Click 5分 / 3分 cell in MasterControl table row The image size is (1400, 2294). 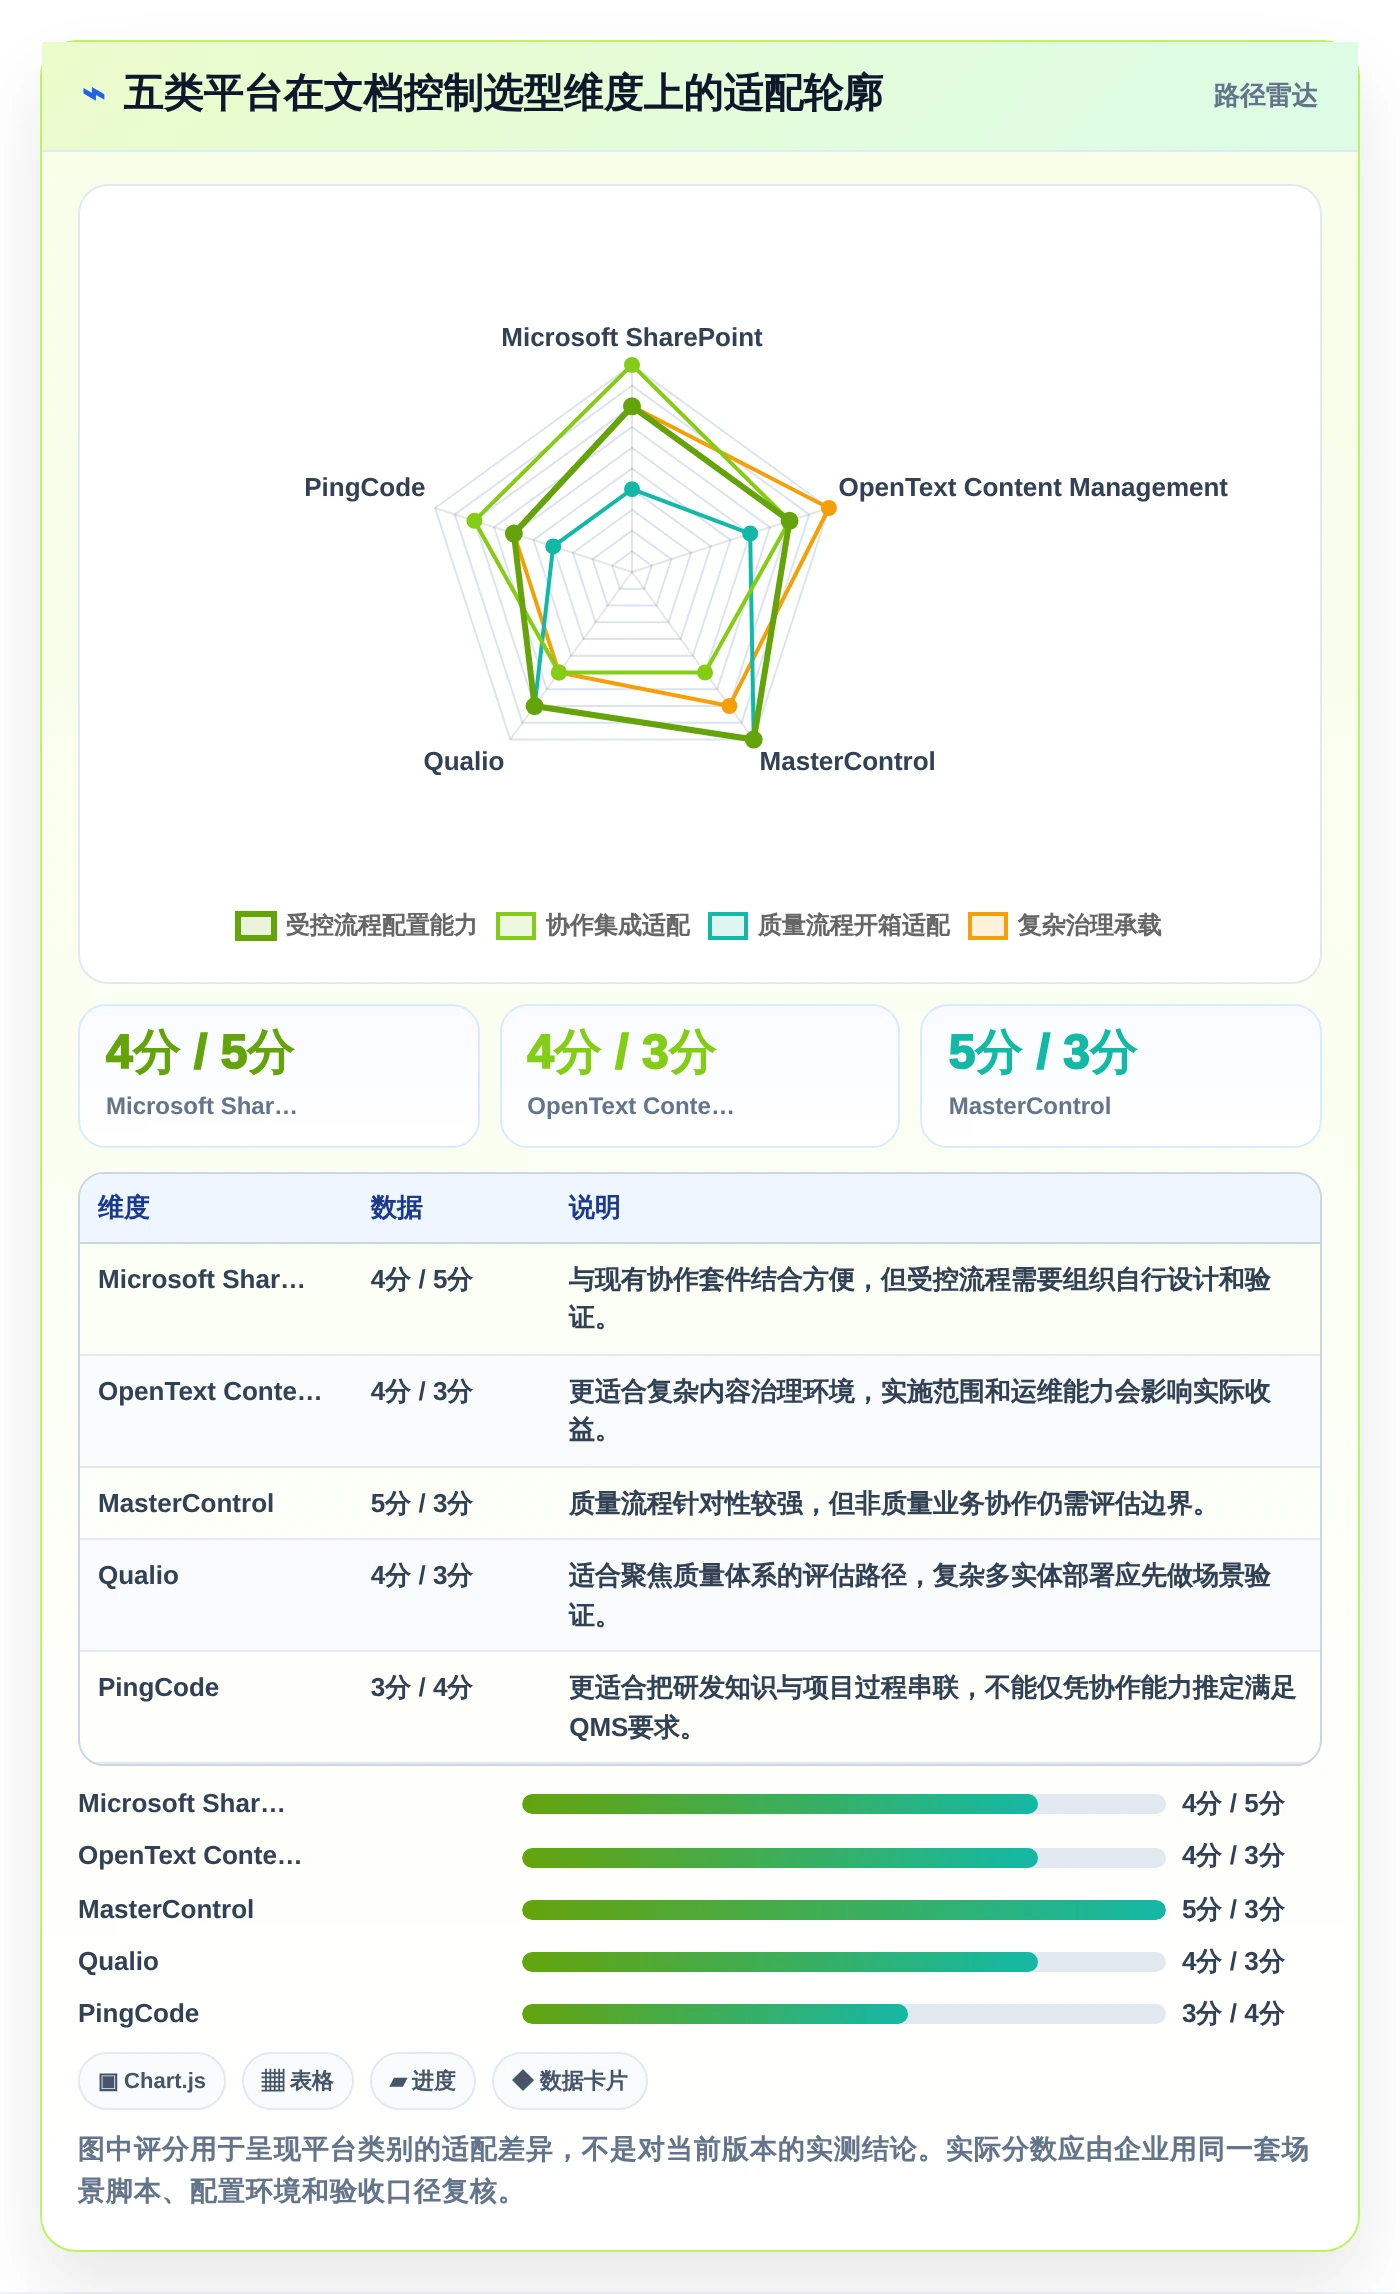421,1504
